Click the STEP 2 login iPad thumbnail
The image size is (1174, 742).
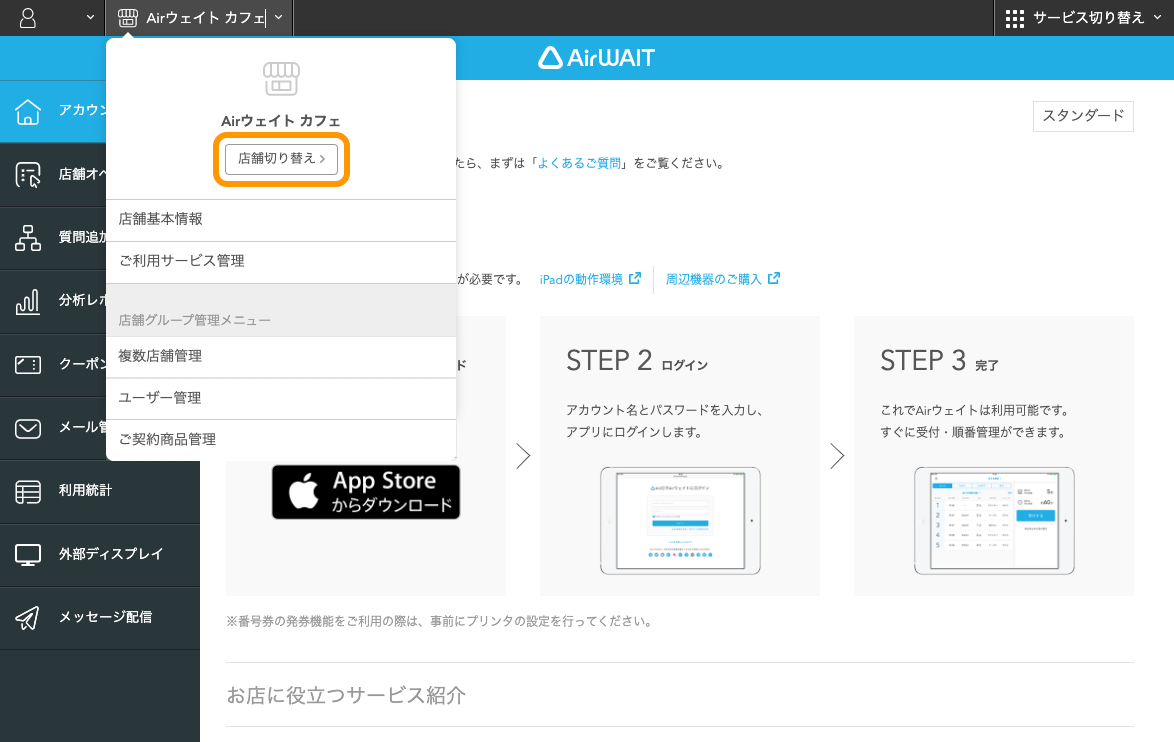point(681,520)
